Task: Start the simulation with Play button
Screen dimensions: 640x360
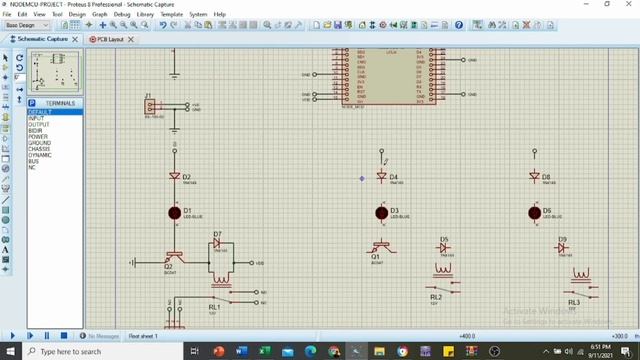Action: (12, 336)
